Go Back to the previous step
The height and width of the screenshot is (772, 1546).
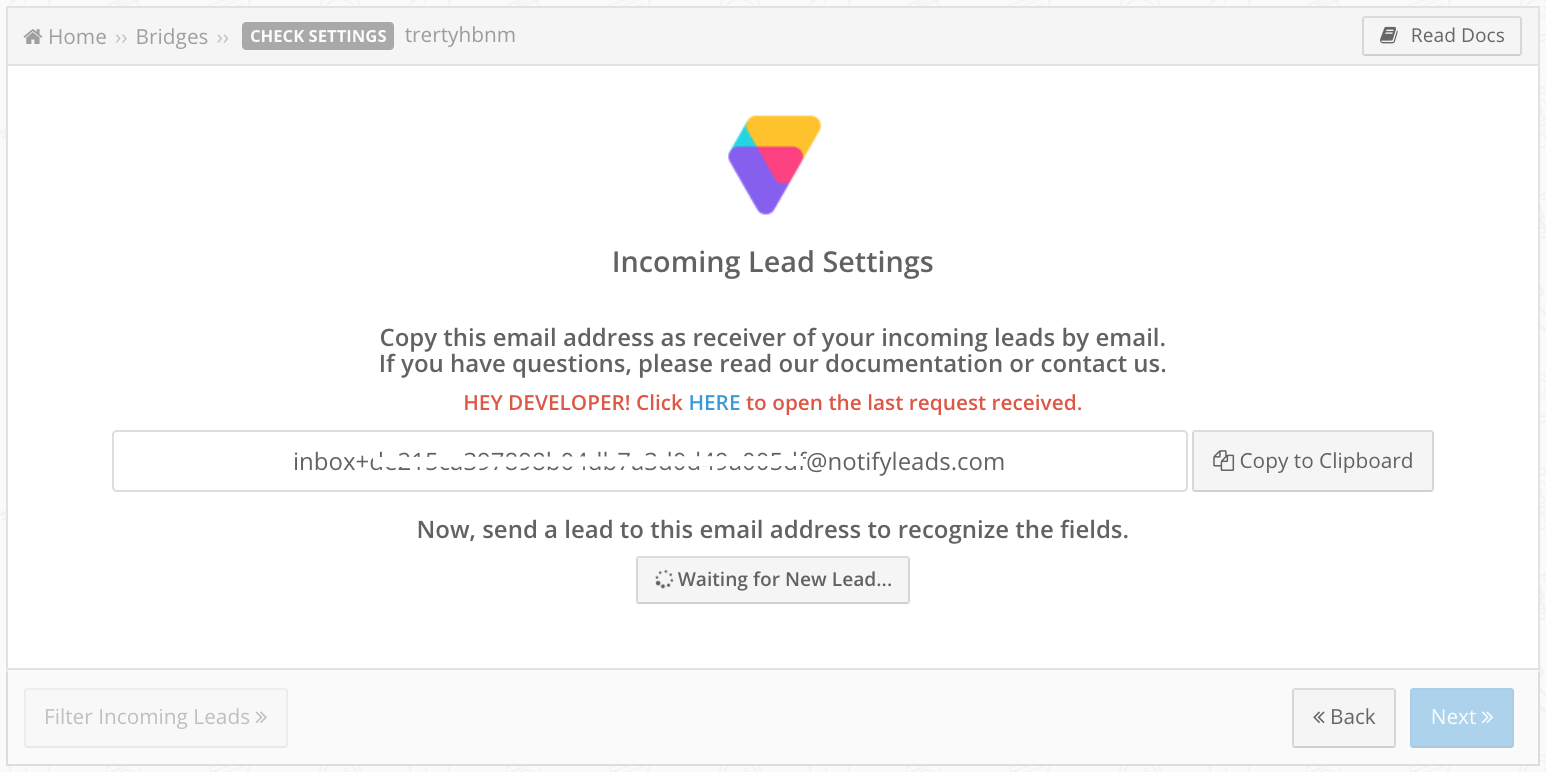1344,717
